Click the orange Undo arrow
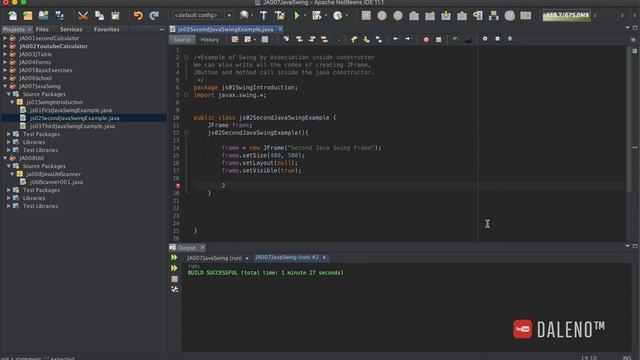Screen dimensions: 640x360 pyautogui.click(x=138, y=16)
